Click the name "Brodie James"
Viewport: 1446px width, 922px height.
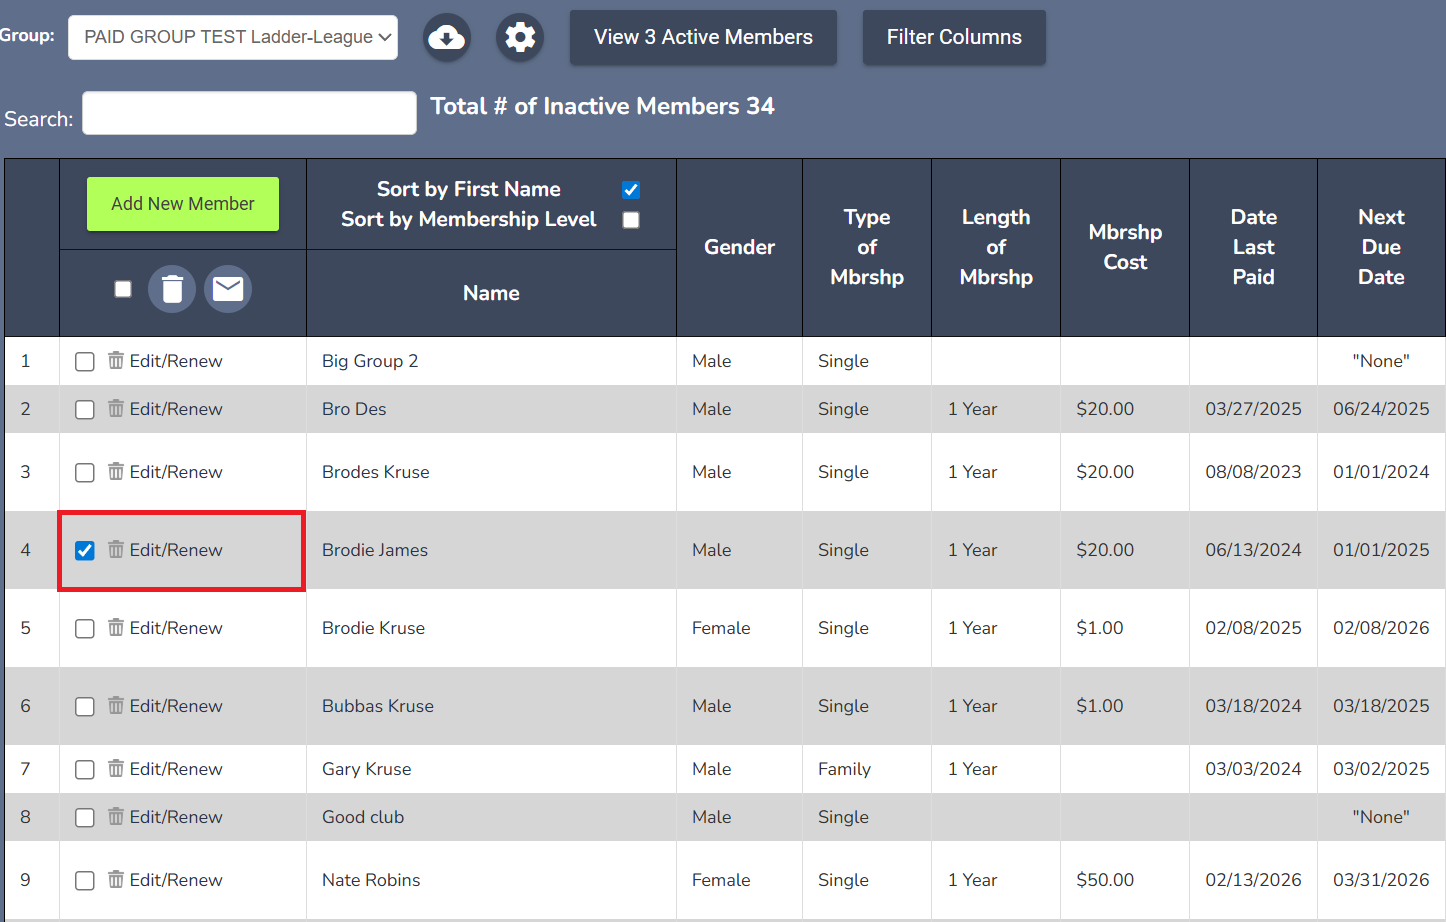[x=375, y=550]
